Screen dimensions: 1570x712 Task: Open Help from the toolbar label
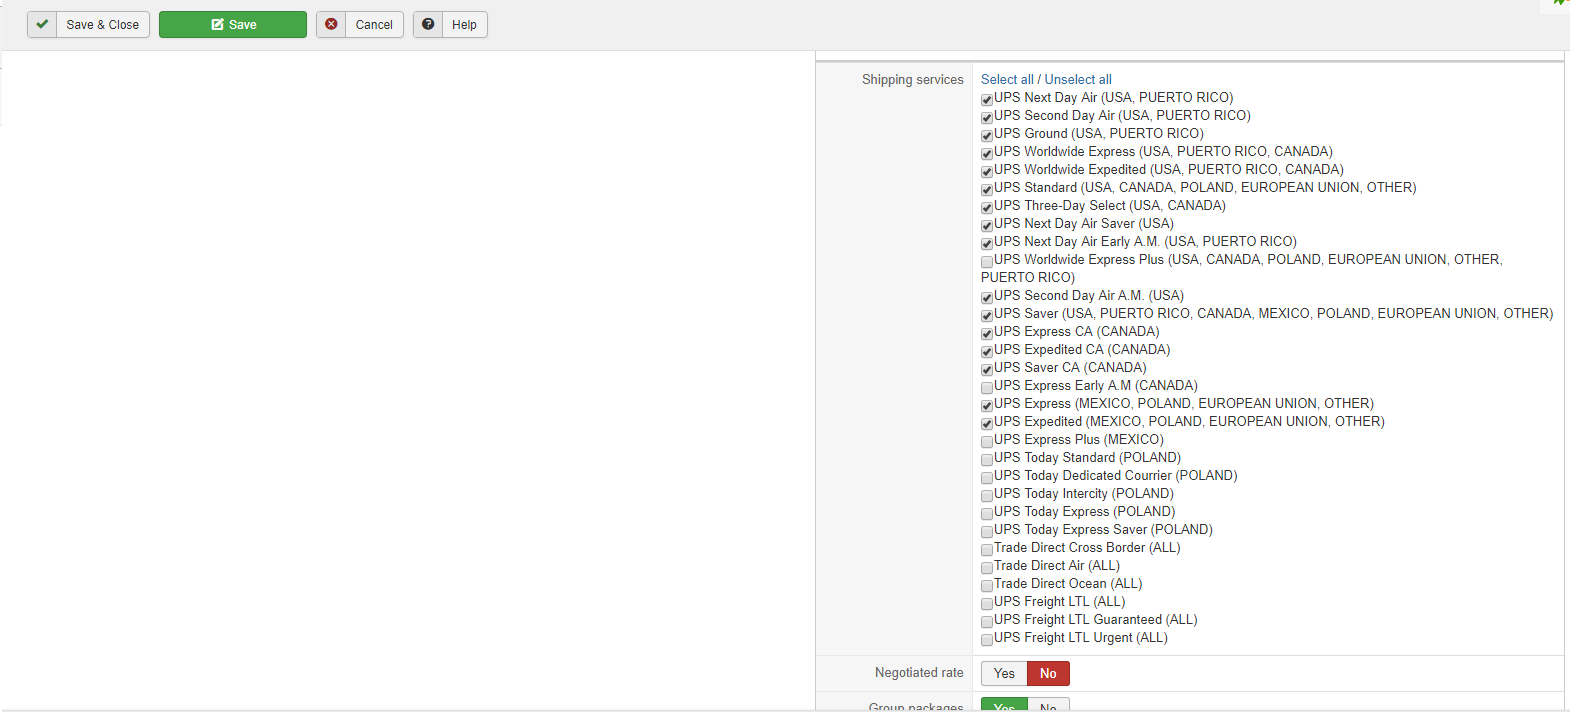(x=464, y=25)
